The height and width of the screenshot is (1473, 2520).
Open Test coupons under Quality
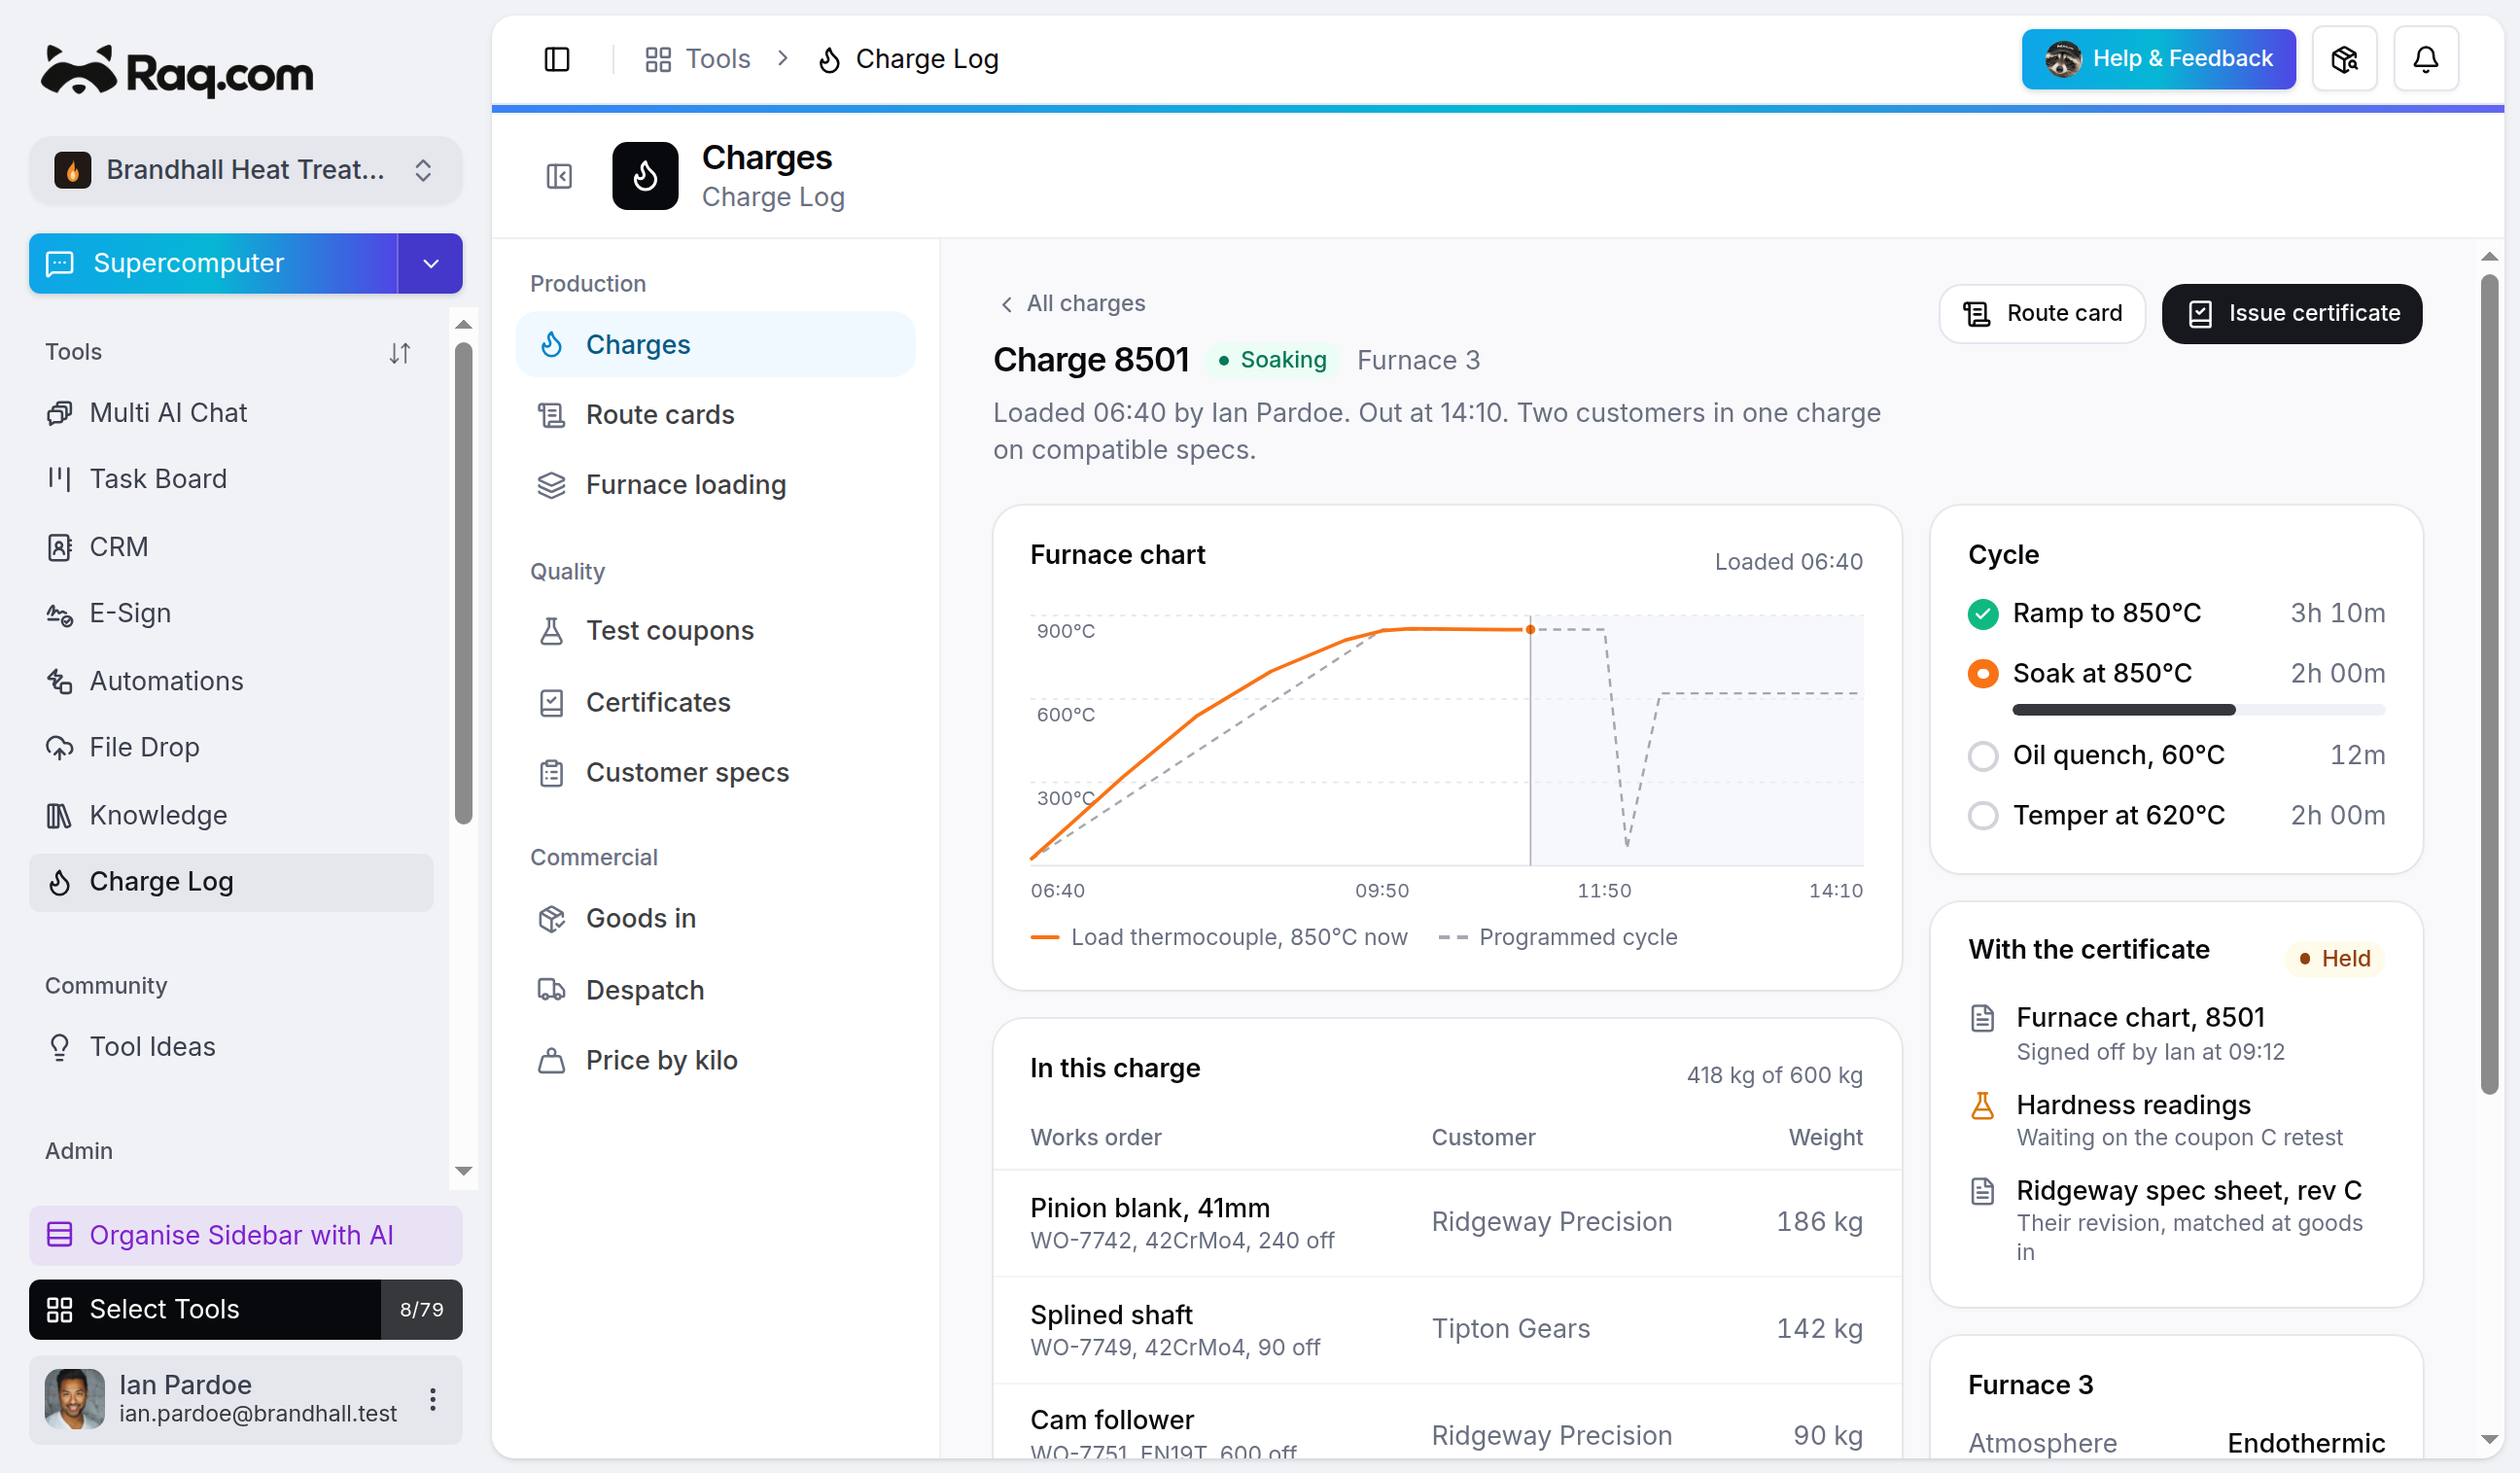715,631
